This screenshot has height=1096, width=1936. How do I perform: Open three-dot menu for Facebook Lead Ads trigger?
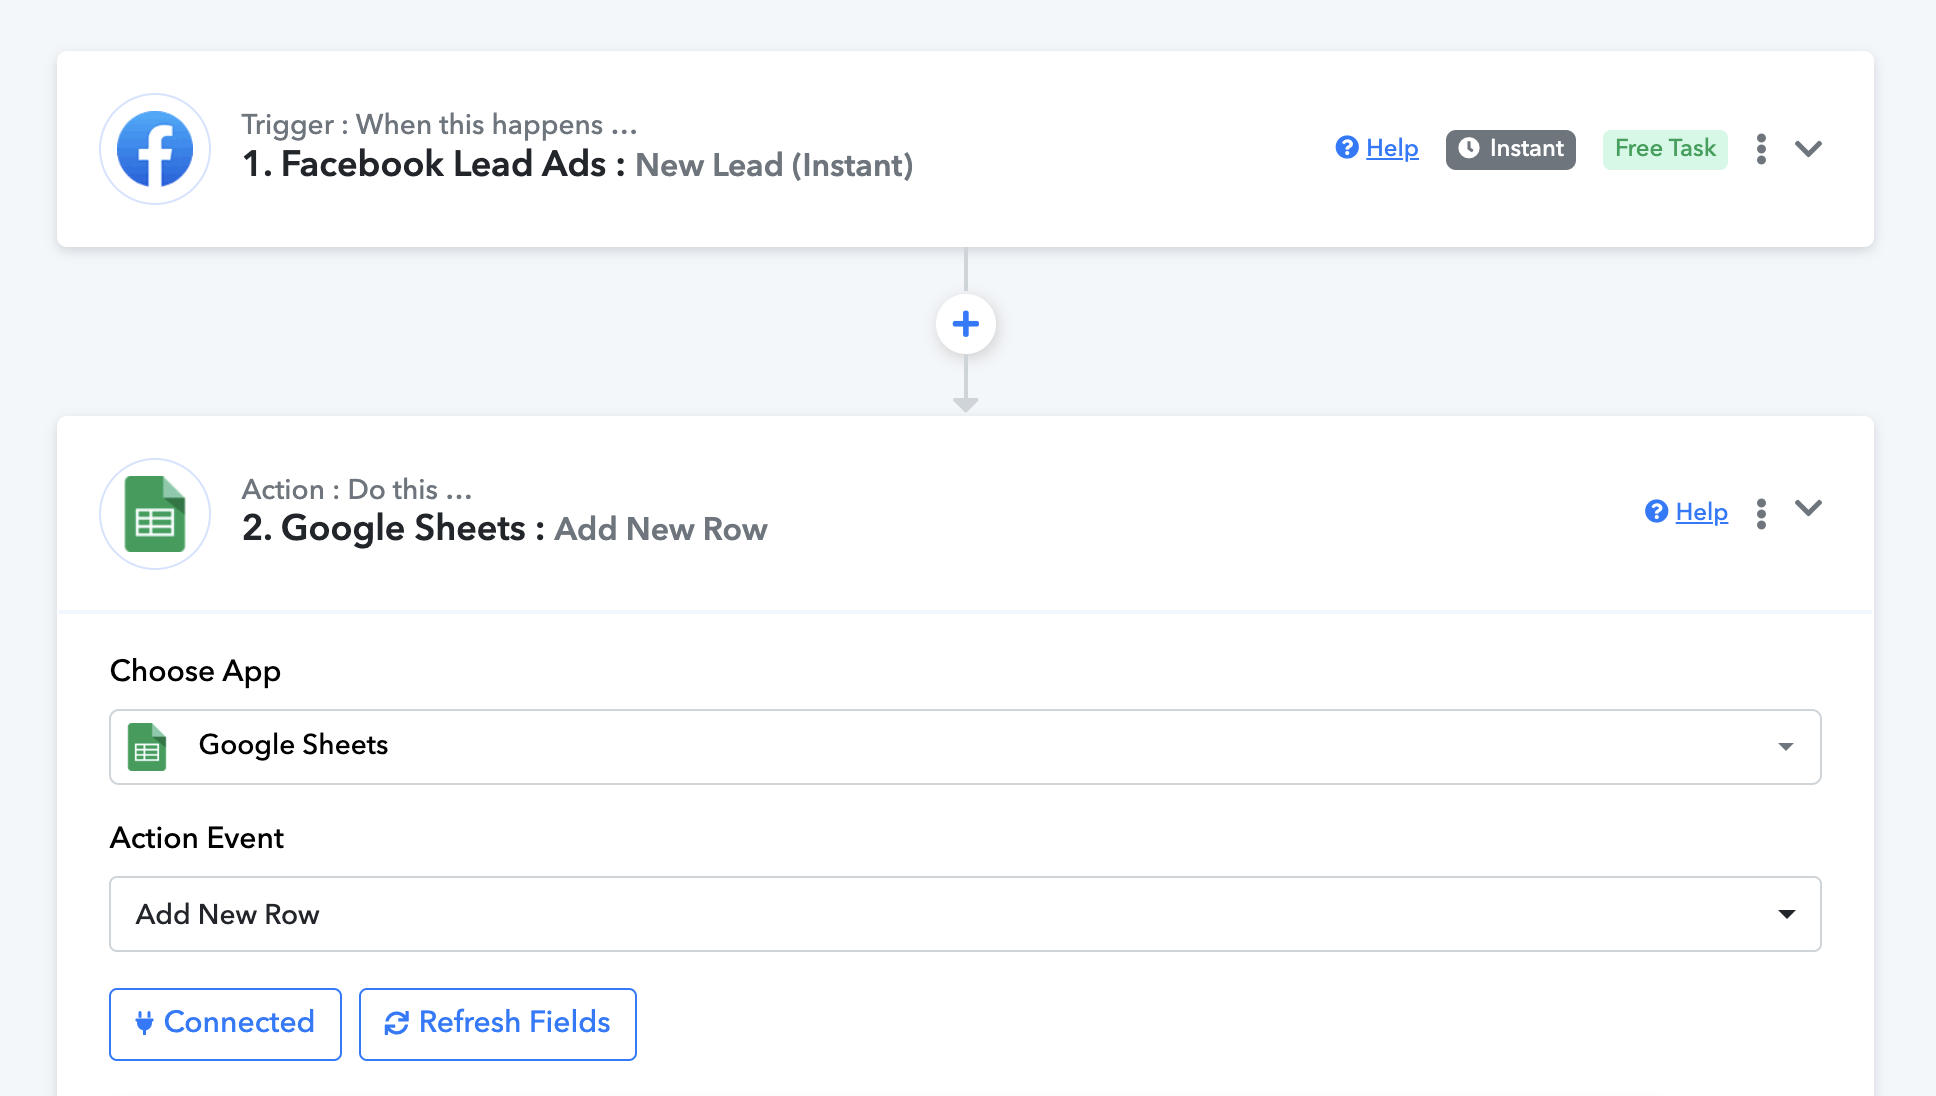pos(1761,149)
